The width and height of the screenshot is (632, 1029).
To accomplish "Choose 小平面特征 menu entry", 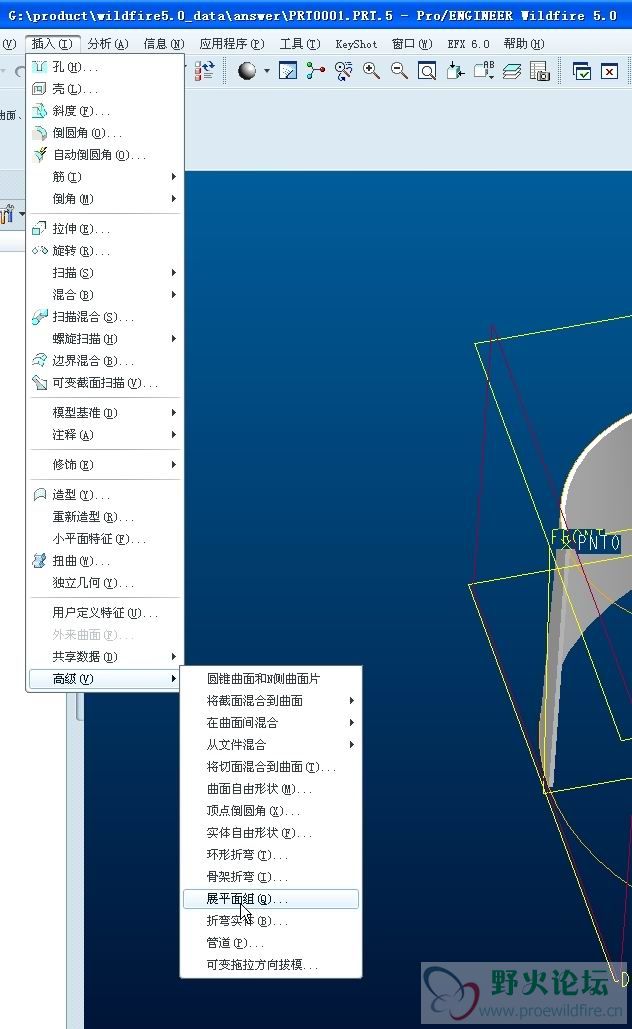I will click(105, 539).
